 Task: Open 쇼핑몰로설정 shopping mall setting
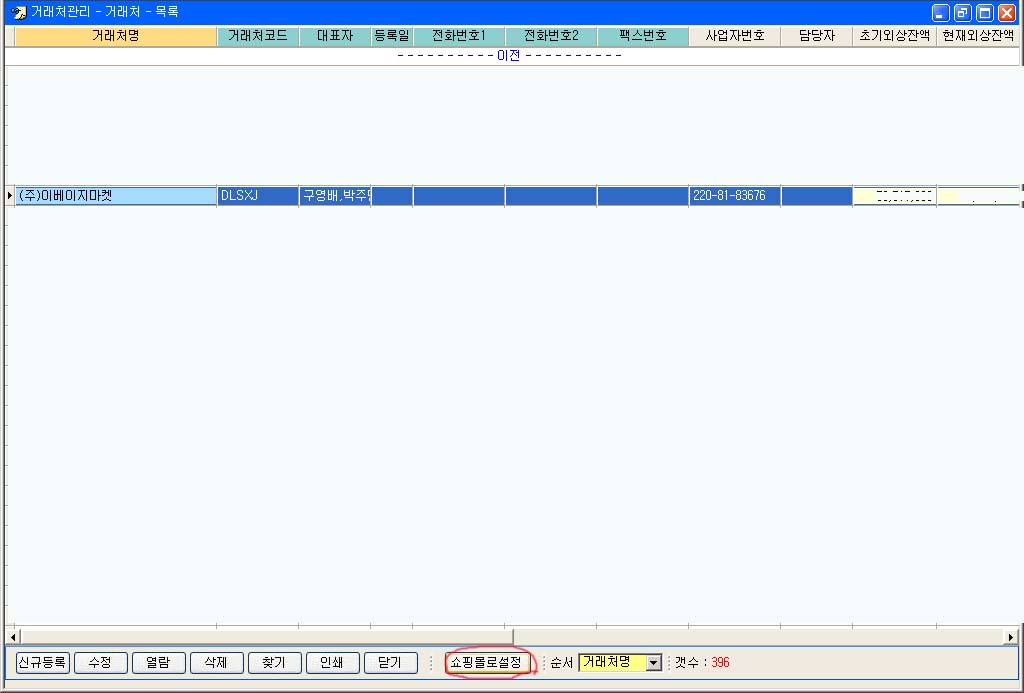[486, 663]
